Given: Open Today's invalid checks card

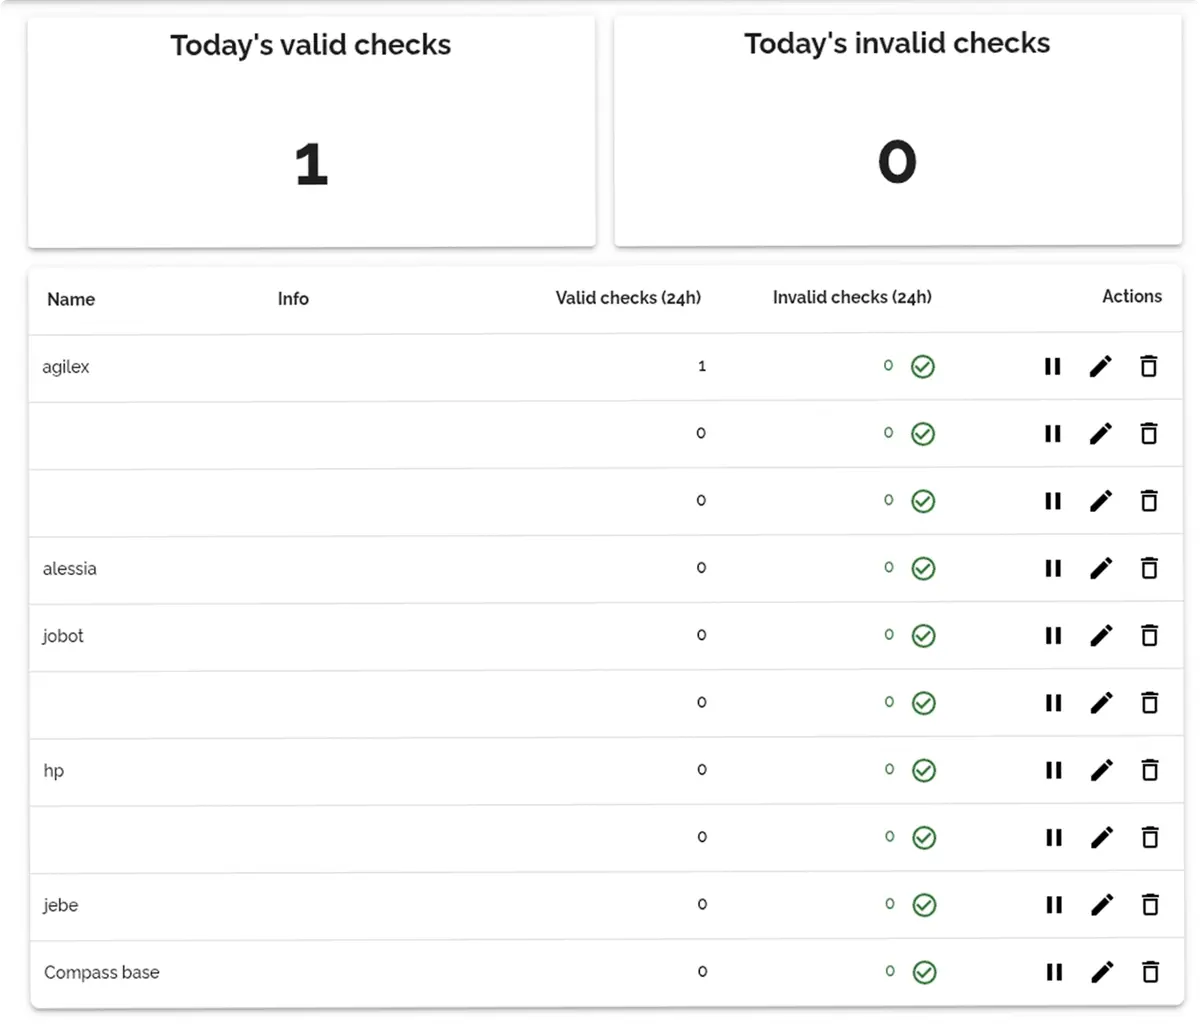Looking at the screenshot, I should coord(898,130).
